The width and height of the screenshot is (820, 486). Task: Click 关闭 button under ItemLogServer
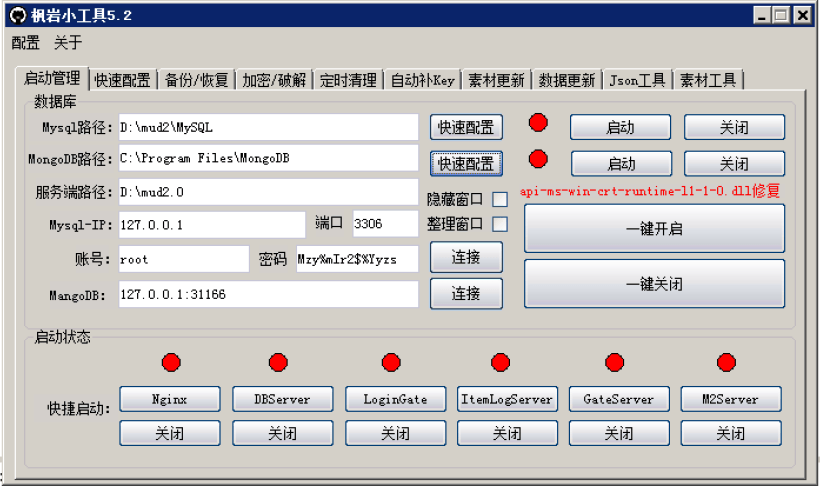[x=507, y=433]
